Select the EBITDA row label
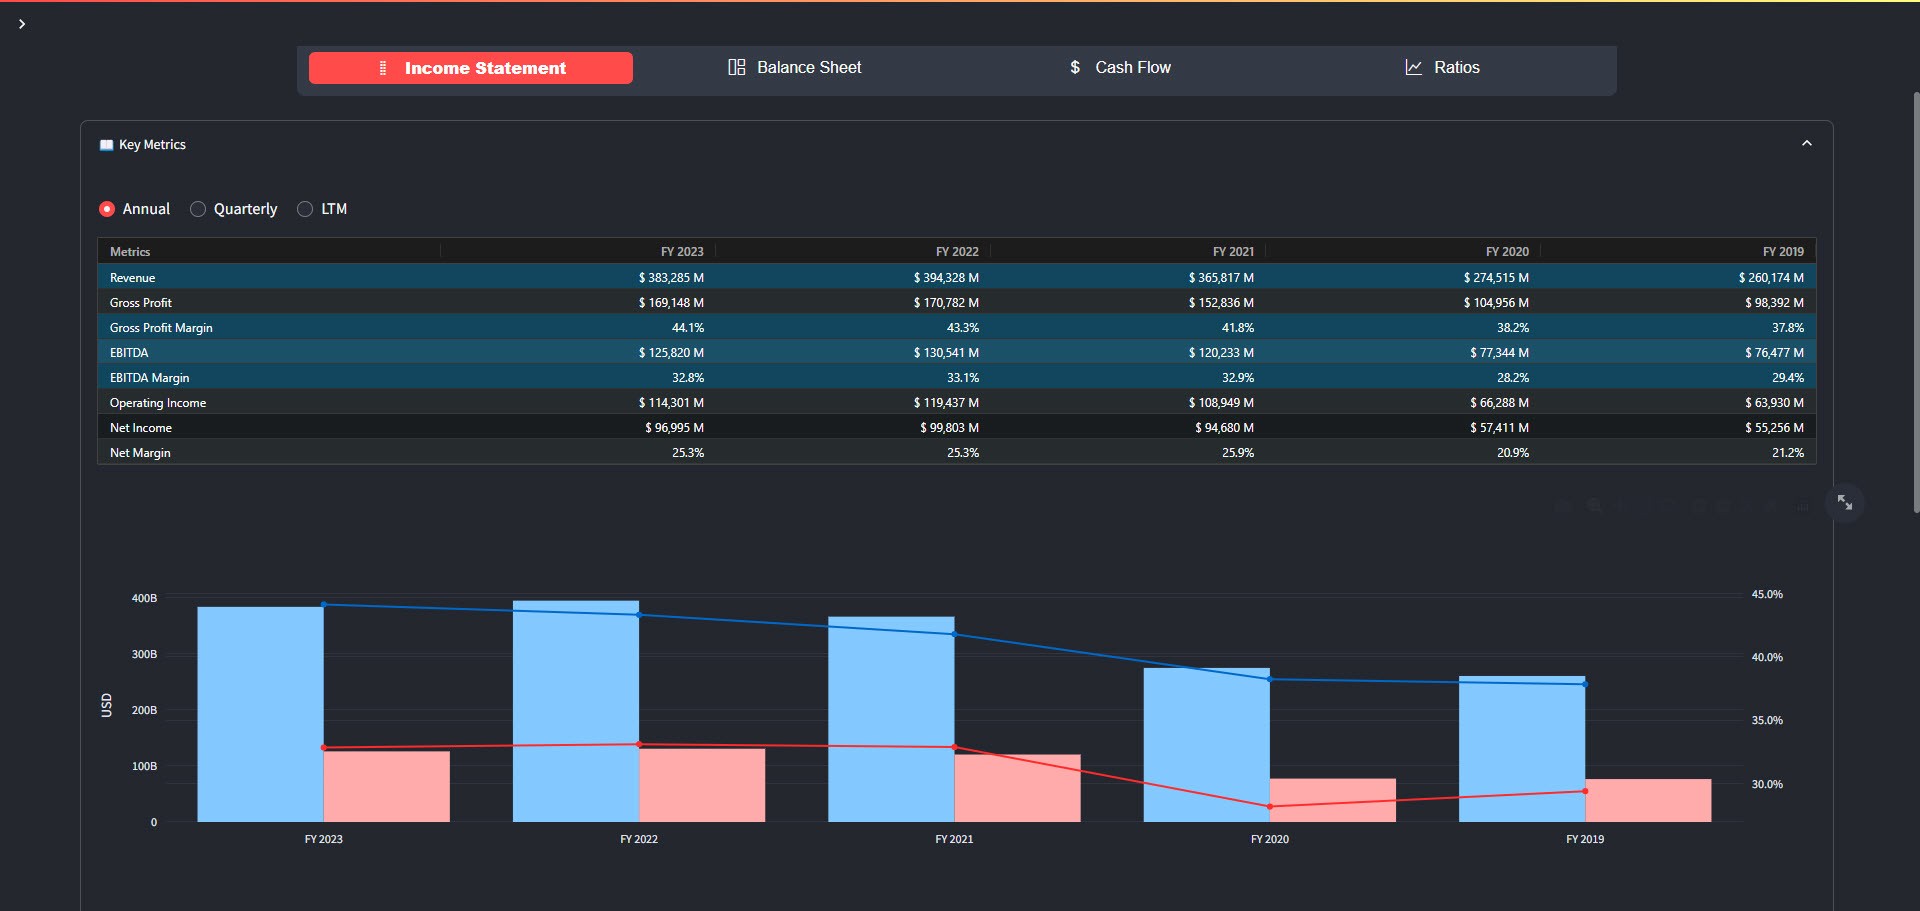This screenshot has width=1920, height=911. point(129,353)
